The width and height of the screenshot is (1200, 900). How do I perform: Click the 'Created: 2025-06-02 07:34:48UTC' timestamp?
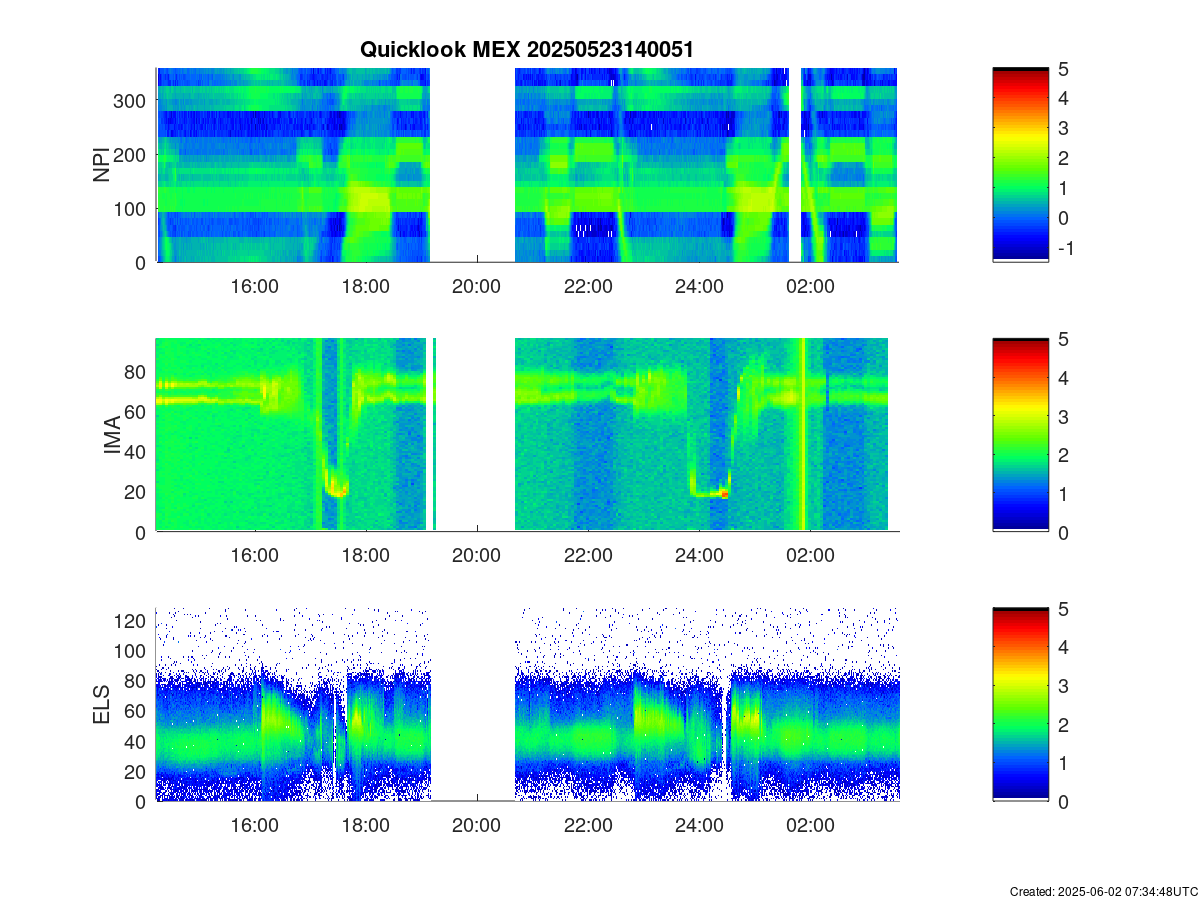point(1102,891)
